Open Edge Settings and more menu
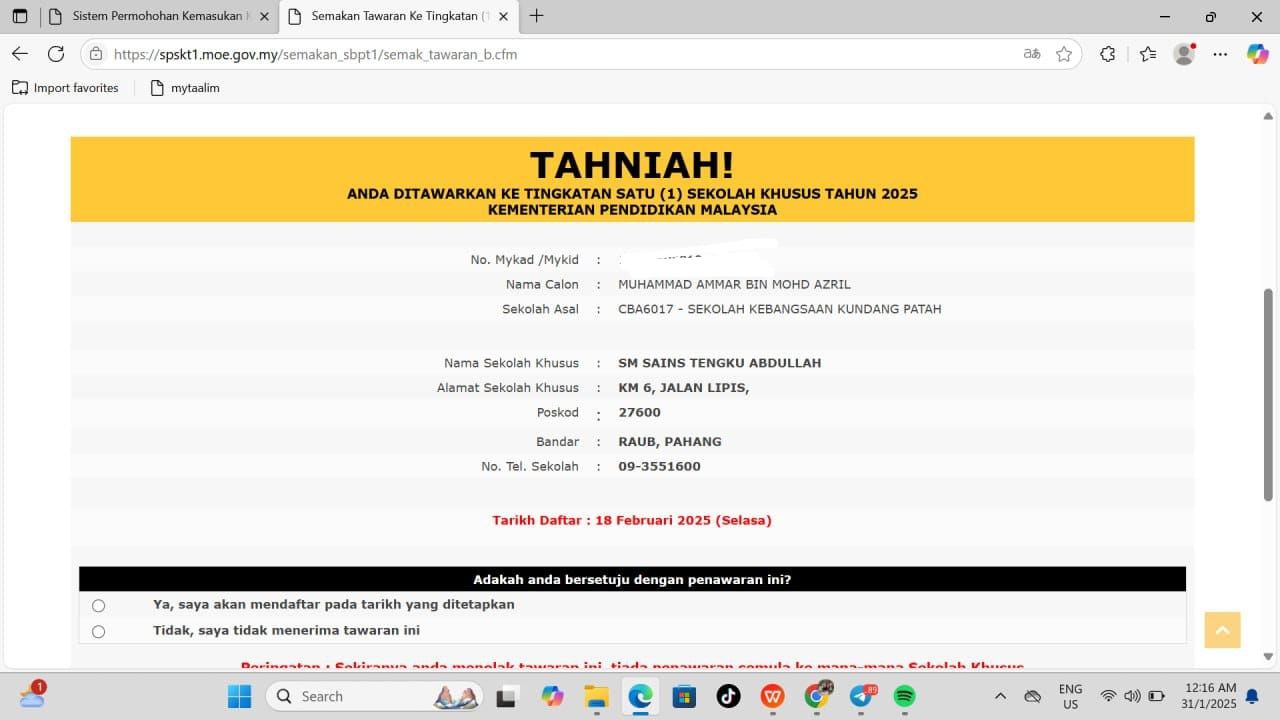This screenshot has height=720, width=1280. tap(1220, 54)
